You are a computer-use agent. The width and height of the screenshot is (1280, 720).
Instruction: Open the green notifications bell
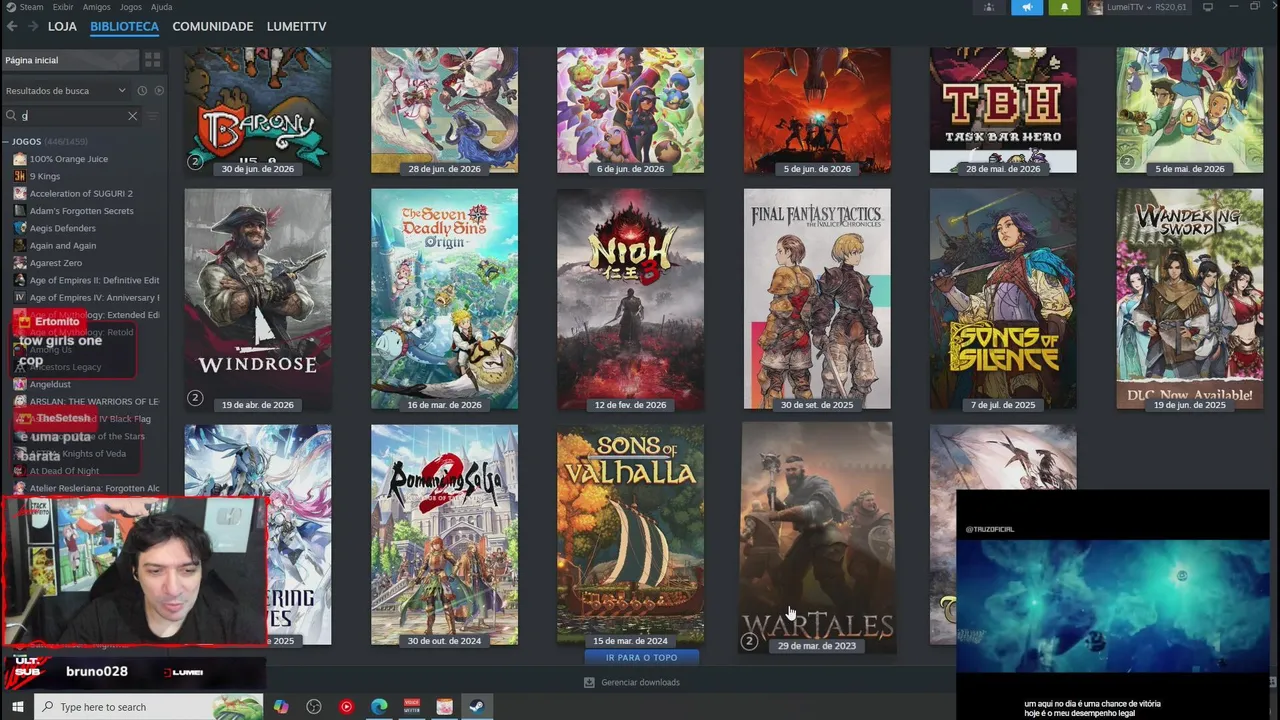click(x=1064, y=7)
